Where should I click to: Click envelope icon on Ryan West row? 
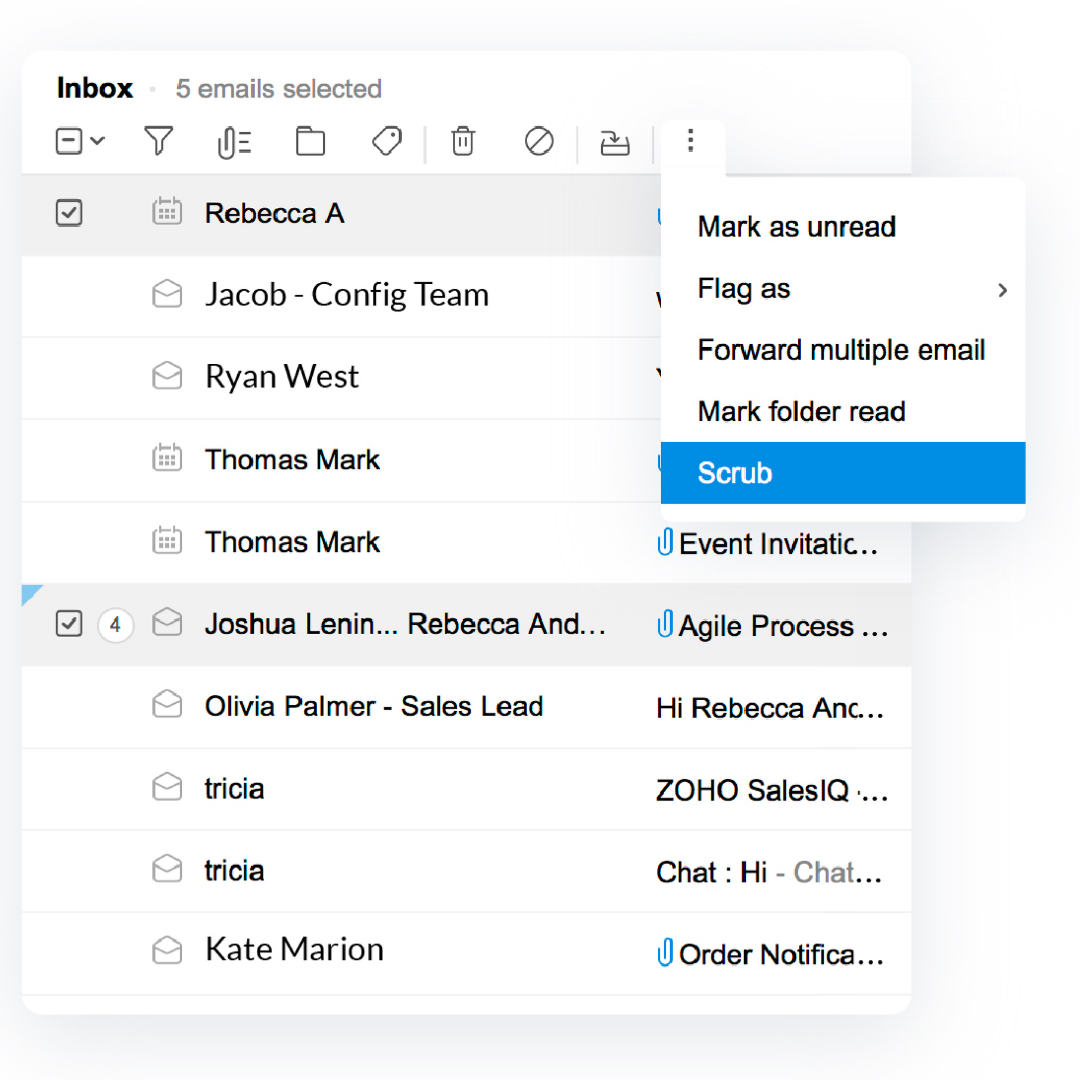(x=167, y=376)
